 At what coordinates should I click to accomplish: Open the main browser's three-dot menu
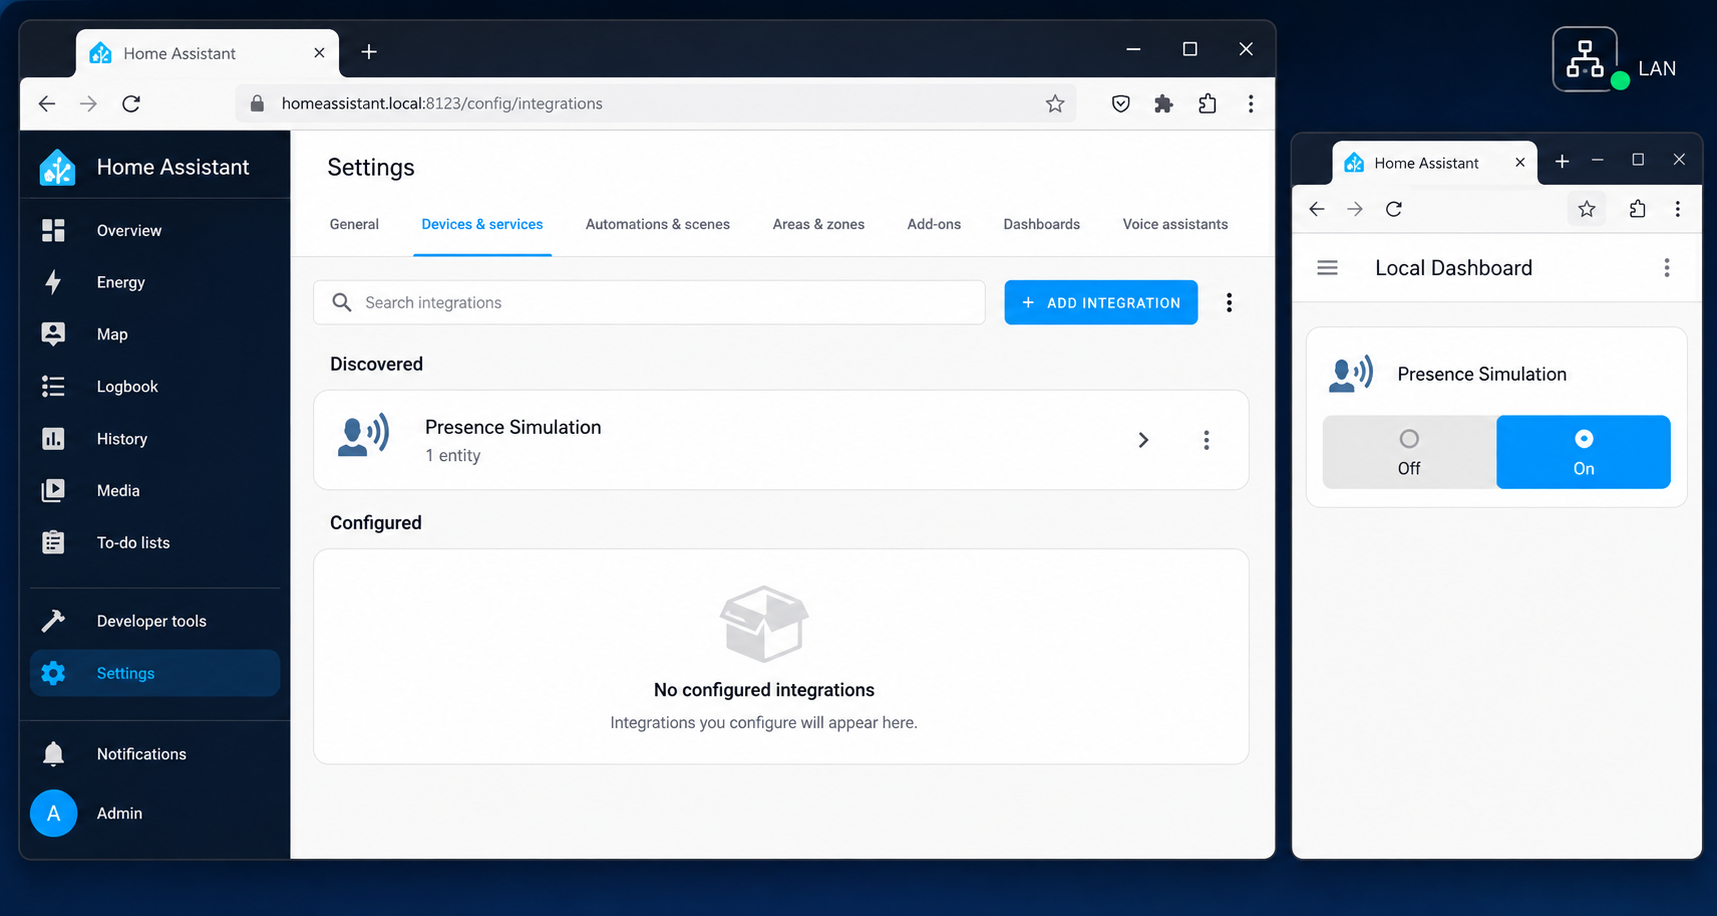point(1251,103)
